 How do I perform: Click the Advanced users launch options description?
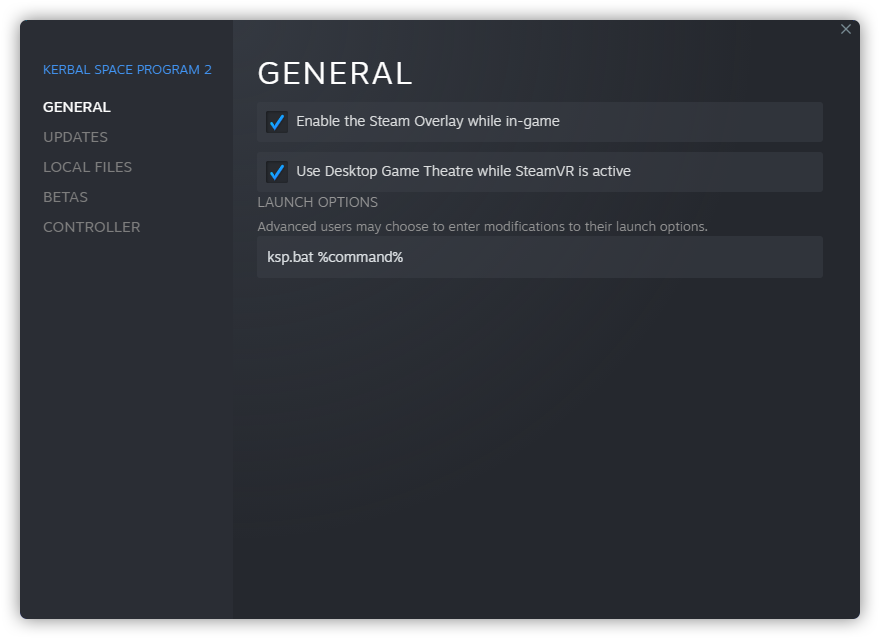[x=483, y=227]
